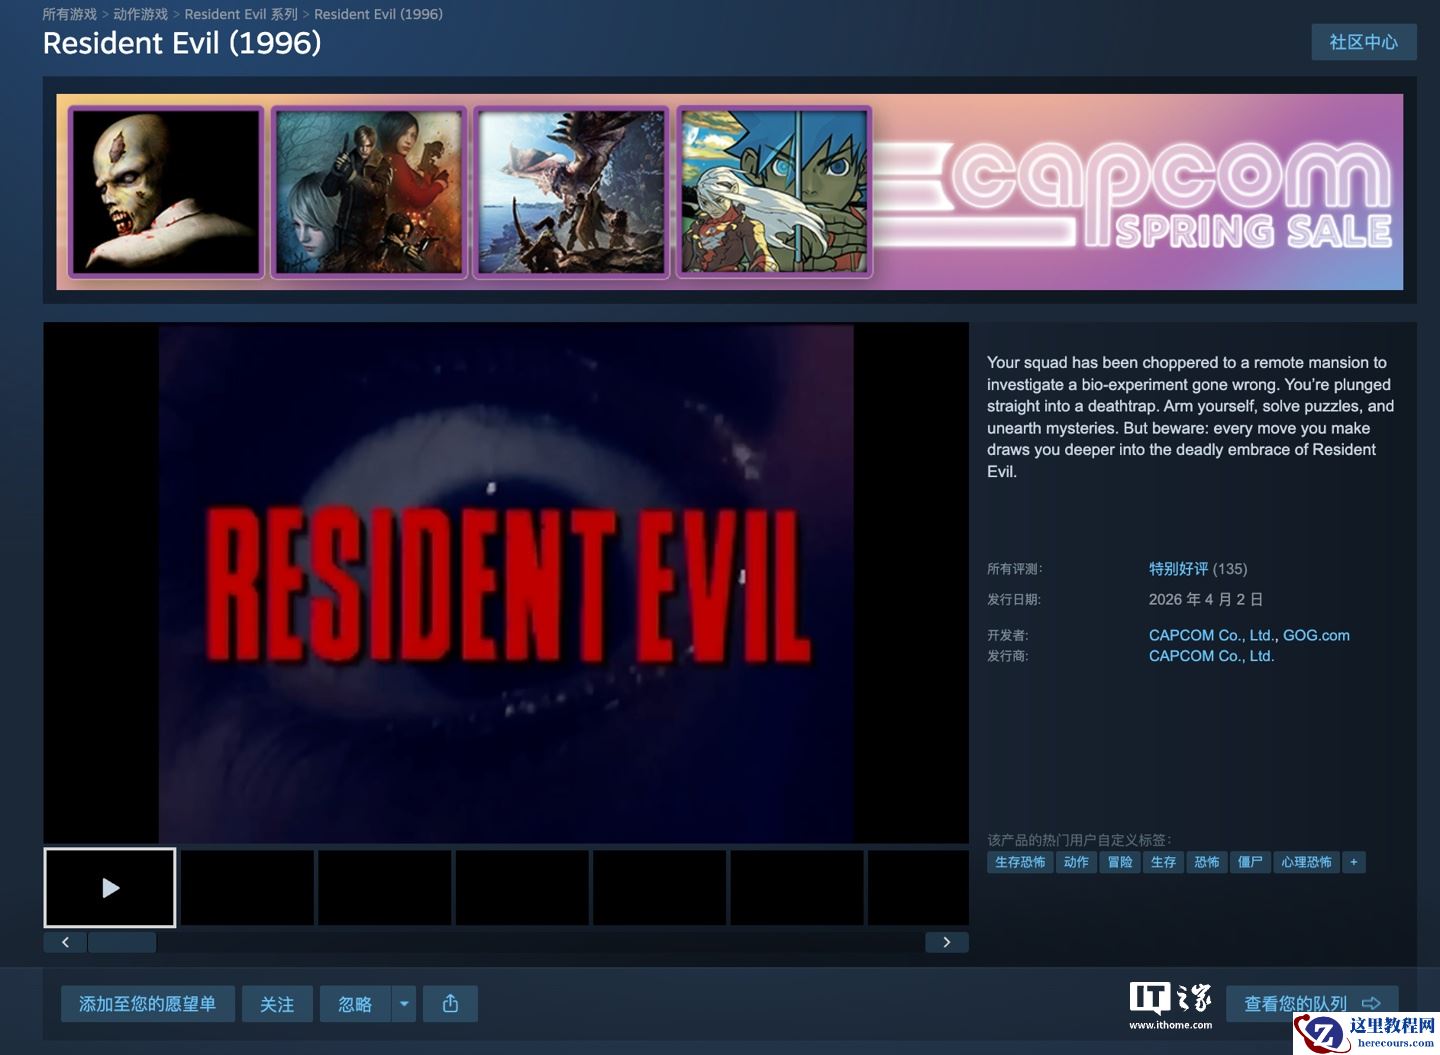Click the 发行商: label

click(x=1008, y=656)
